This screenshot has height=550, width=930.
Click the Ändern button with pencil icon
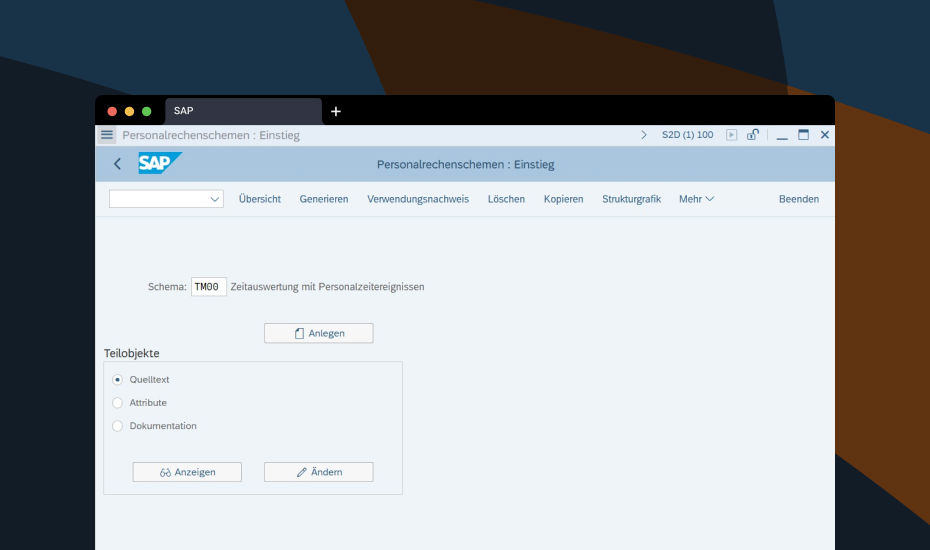(319, 472)
